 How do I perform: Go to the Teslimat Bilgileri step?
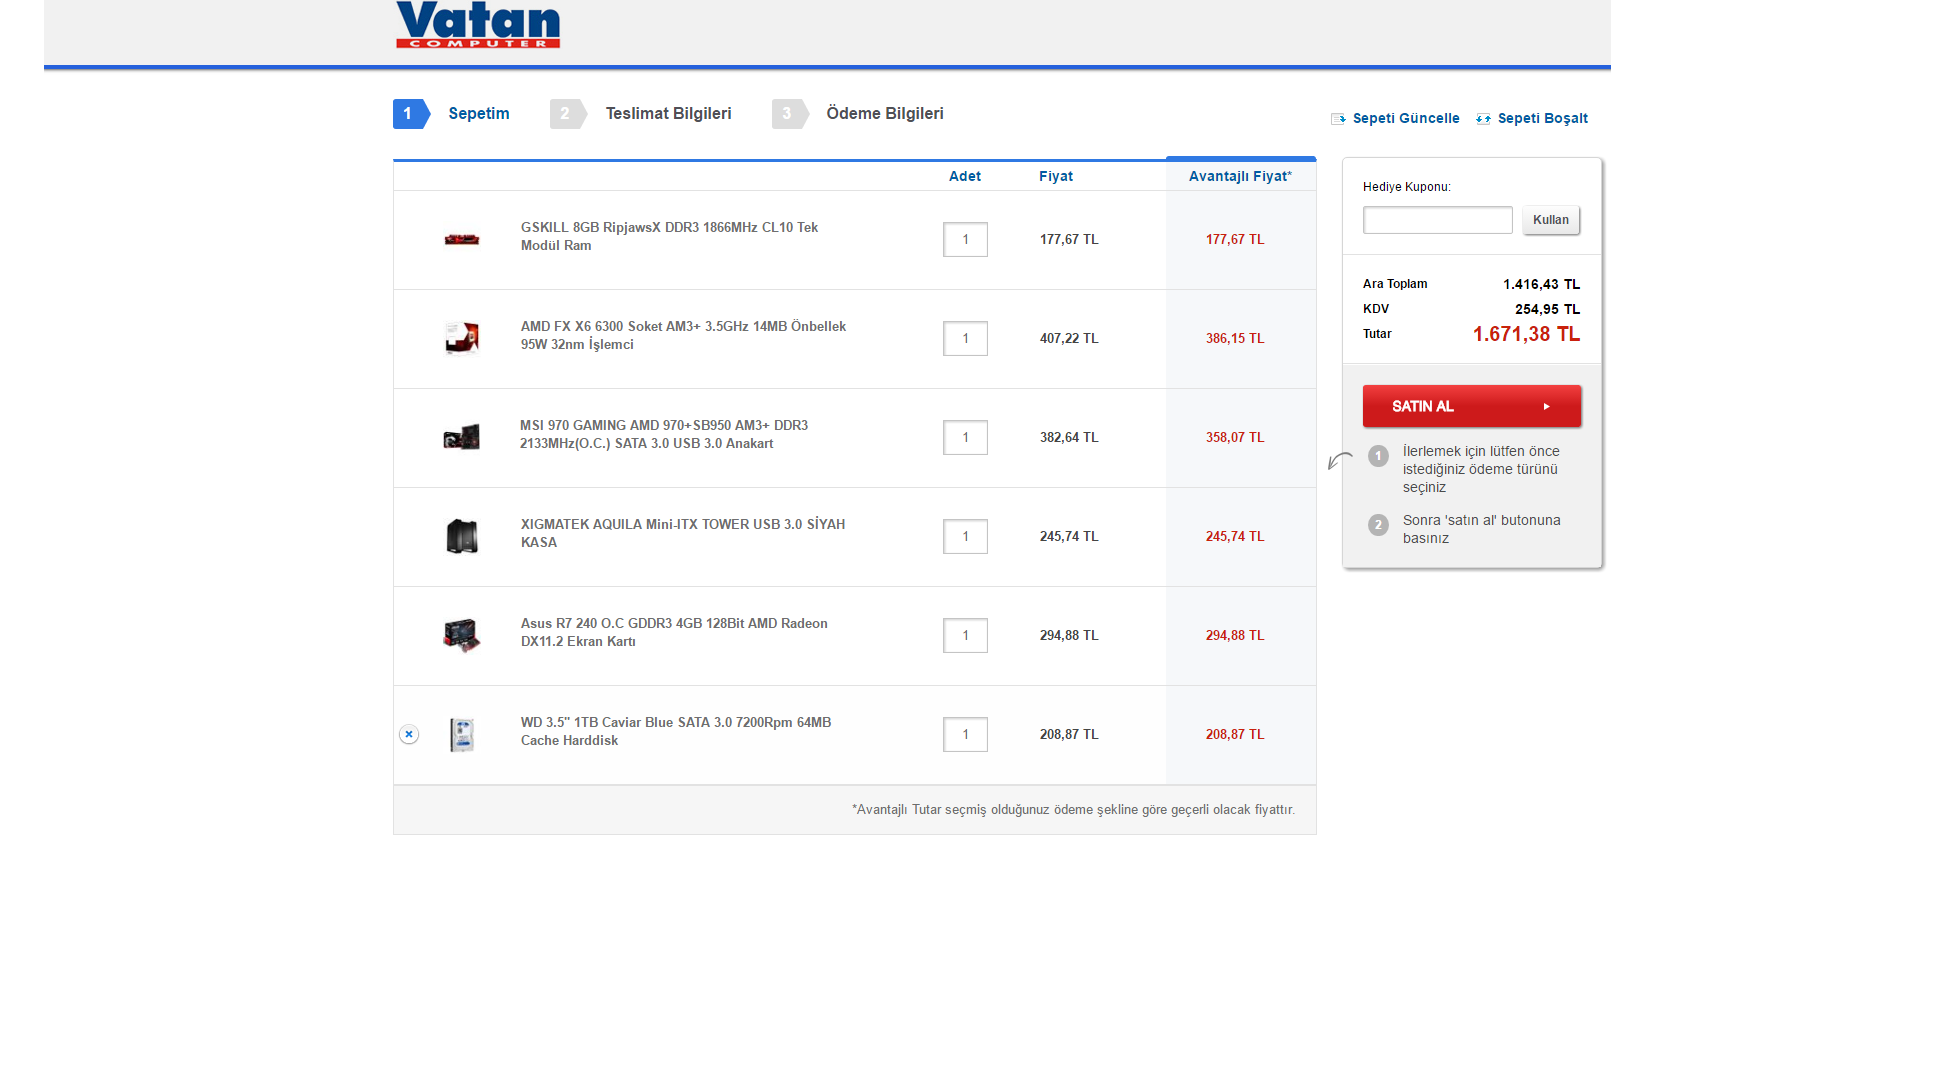click(x=668, y=113)
